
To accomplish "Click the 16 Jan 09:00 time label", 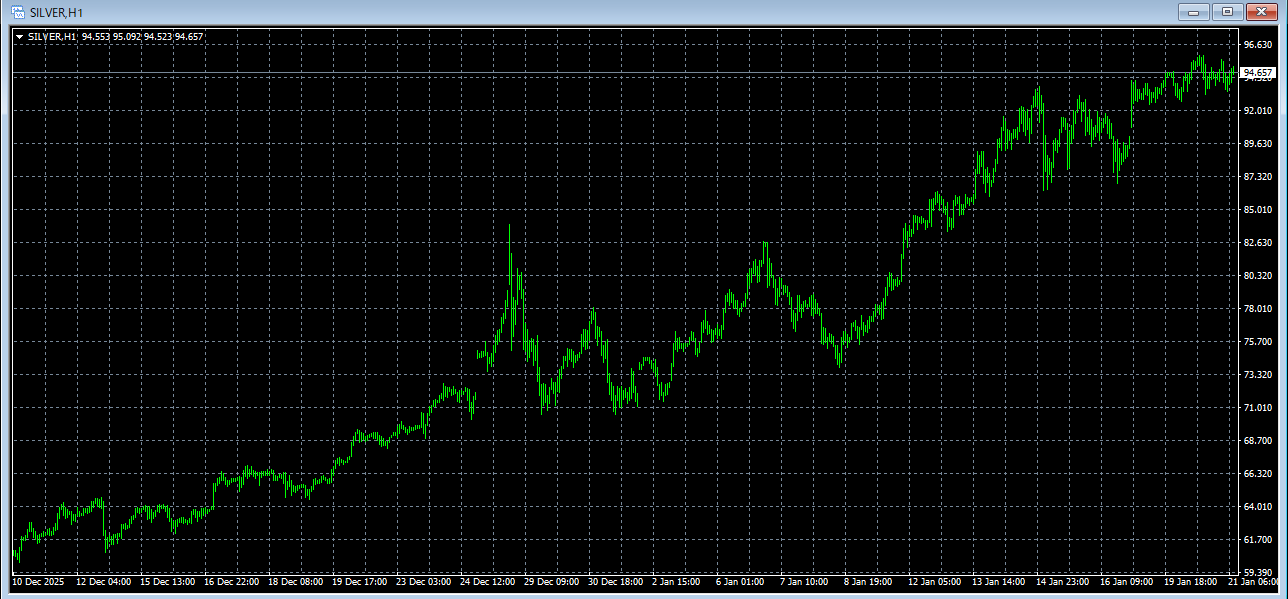I will [1125, 581].
